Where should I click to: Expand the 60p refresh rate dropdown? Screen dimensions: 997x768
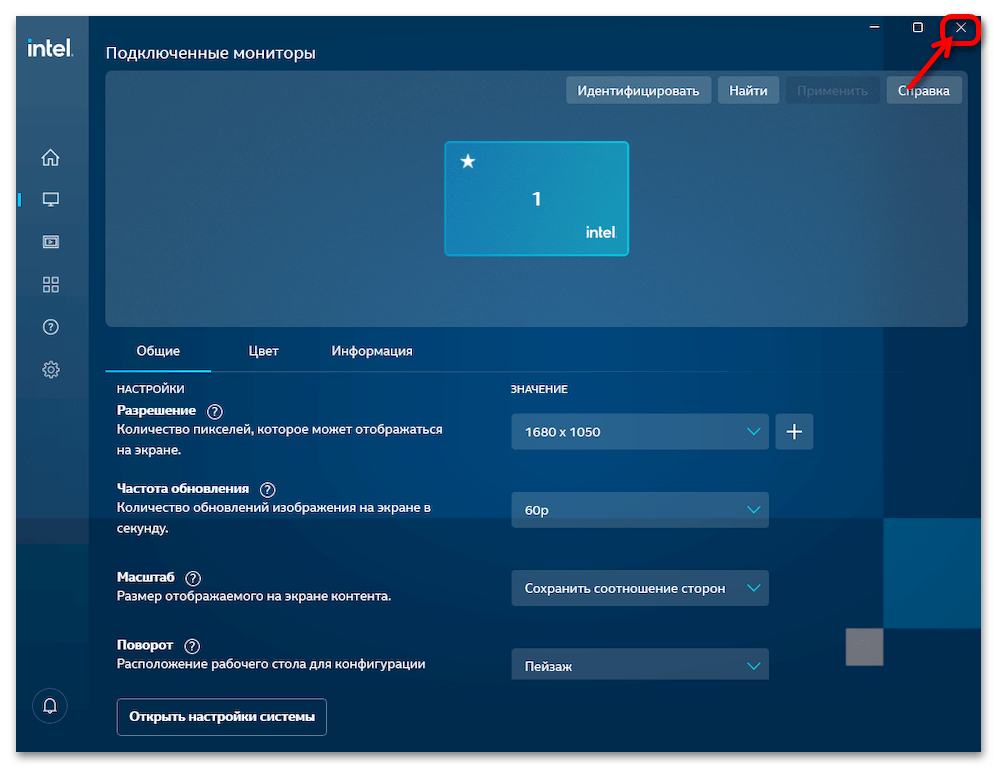click(x=640, y=510)
